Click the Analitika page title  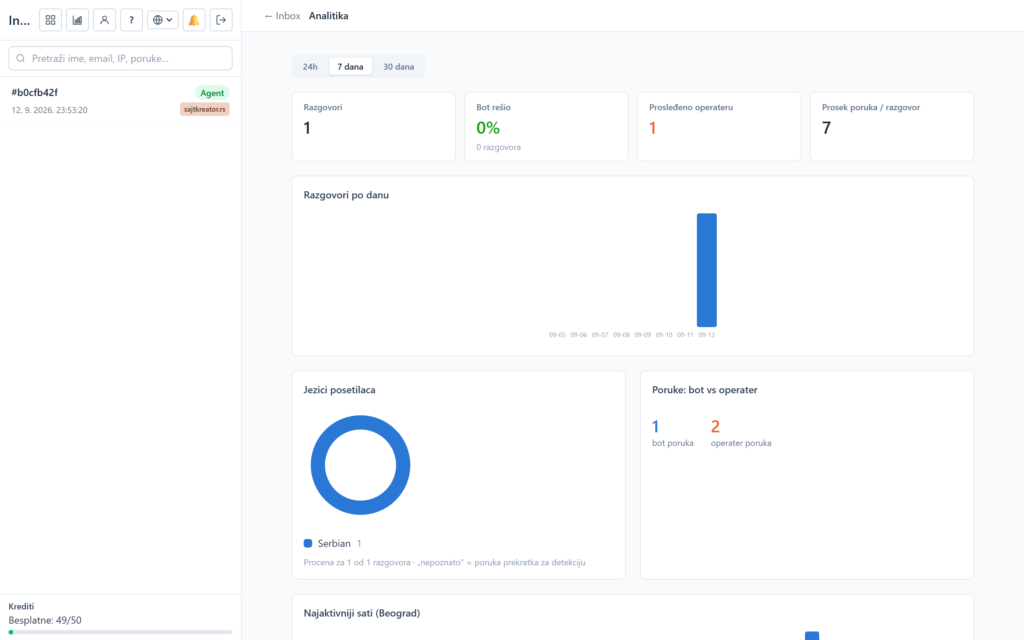328,16
